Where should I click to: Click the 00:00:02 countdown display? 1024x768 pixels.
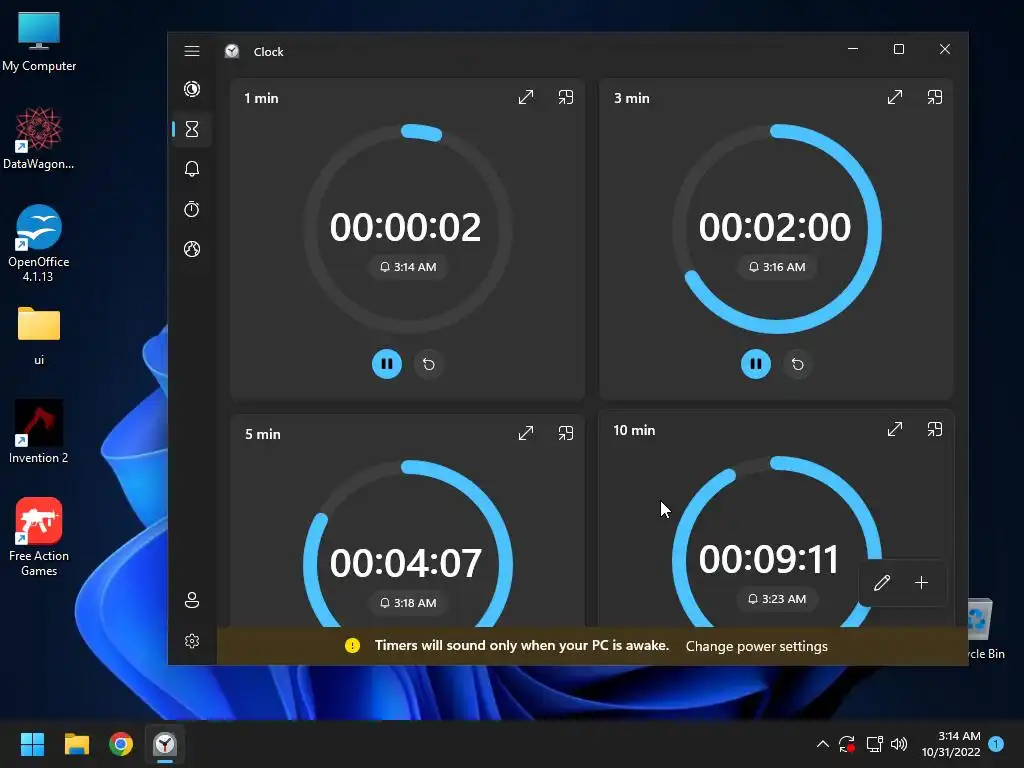click(406, 227)
